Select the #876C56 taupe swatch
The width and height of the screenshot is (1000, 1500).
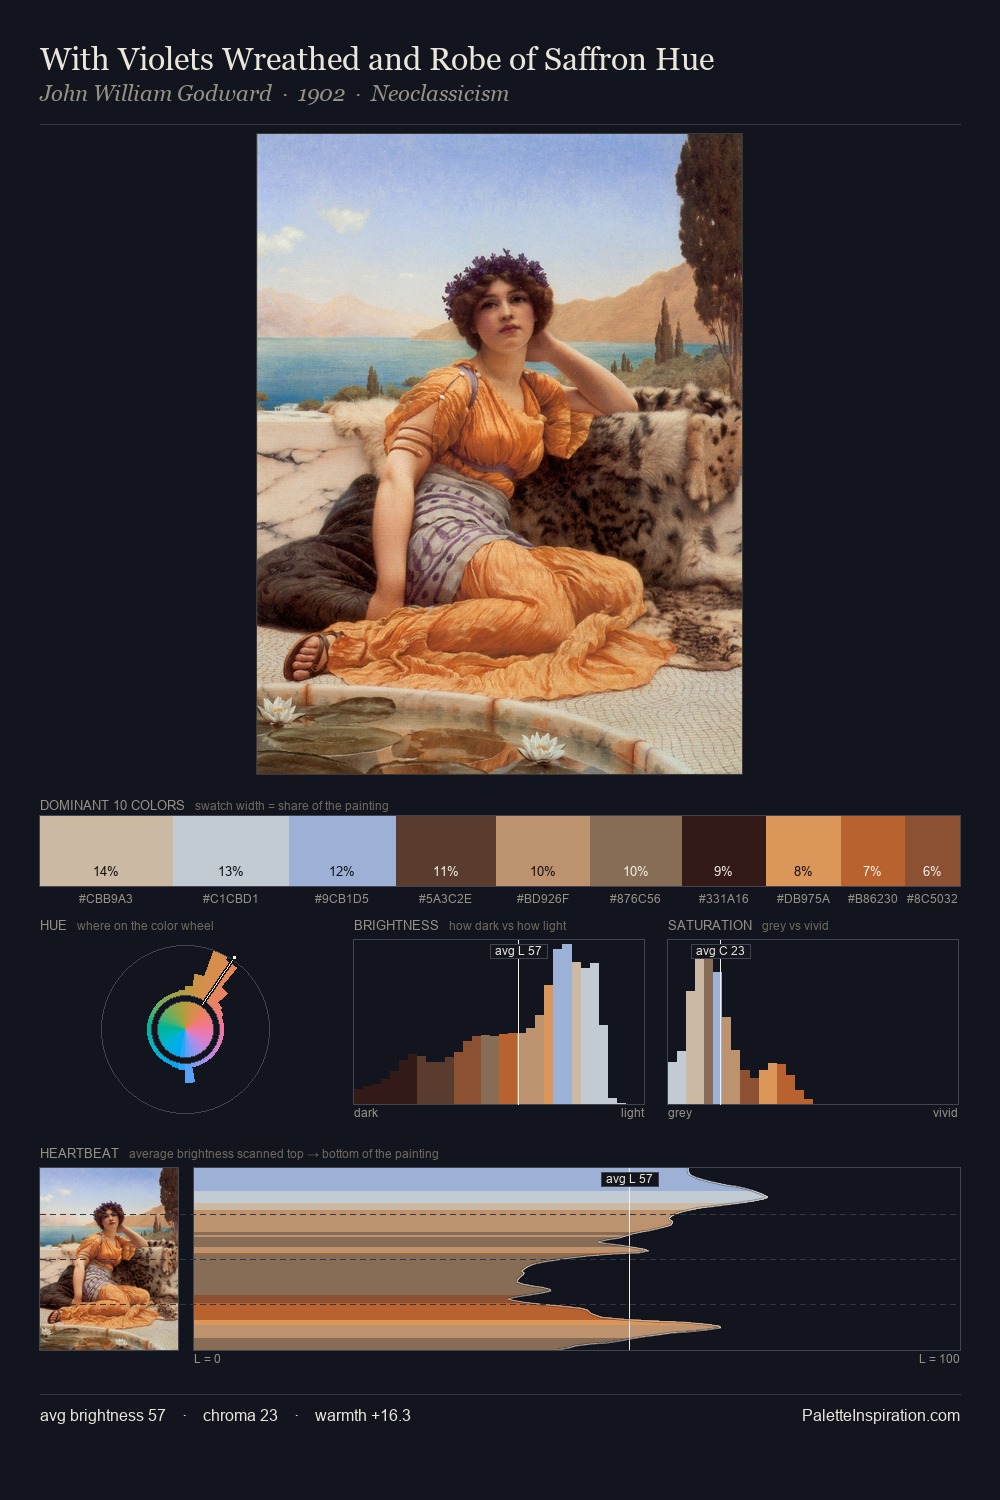(636, 851)
